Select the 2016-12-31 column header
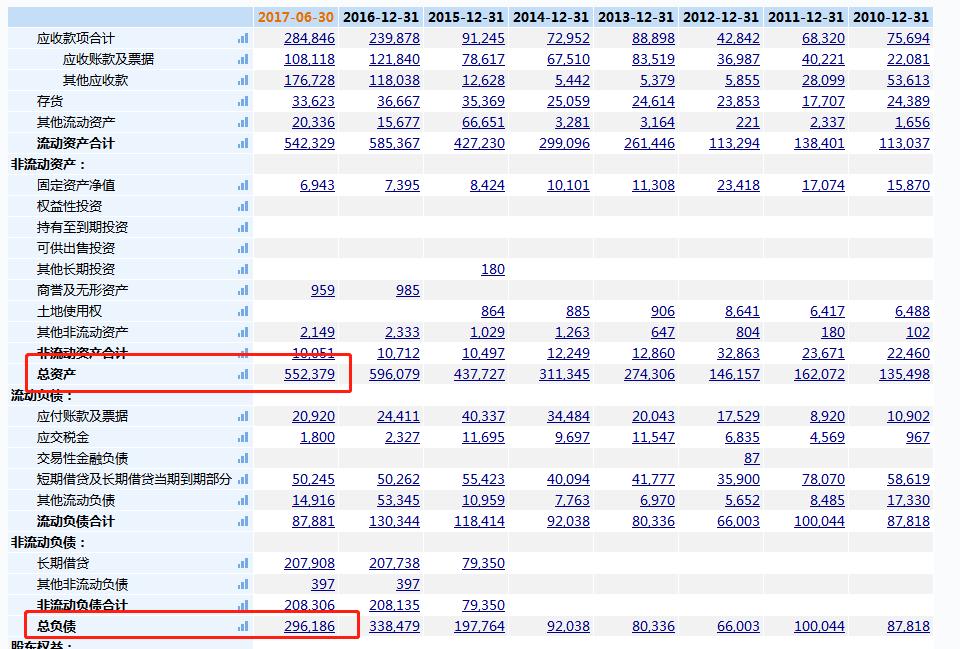The height and width of the screenshot is (649, 960). [x=380, y=17]
